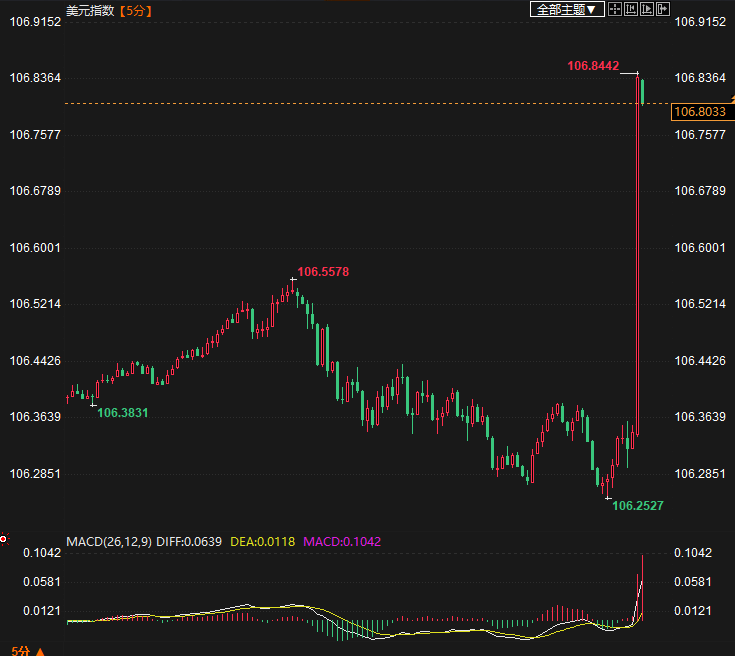This screenshot has height=656, width=735.
Task: Click the orange arrow at price axis
Action: (730, 98)
